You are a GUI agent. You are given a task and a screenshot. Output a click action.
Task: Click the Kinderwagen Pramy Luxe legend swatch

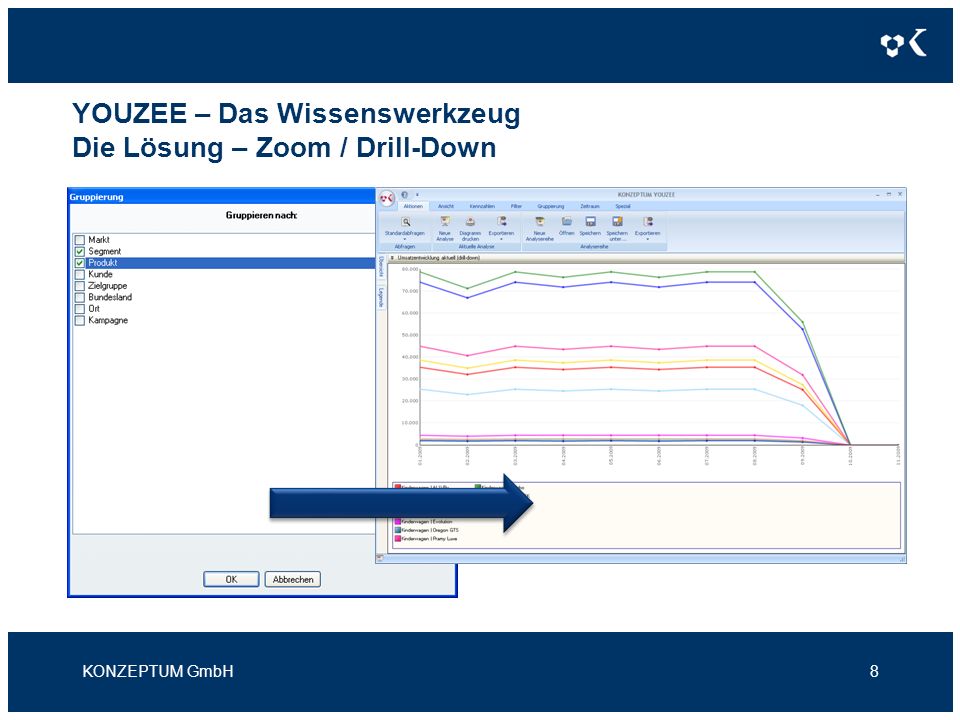pos(398,539)
